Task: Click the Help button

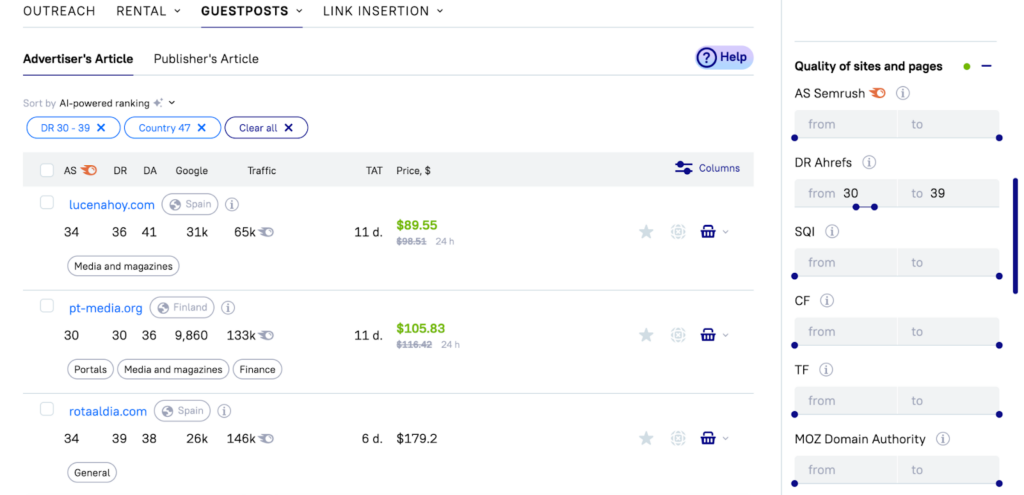Action: click(723, 58)
